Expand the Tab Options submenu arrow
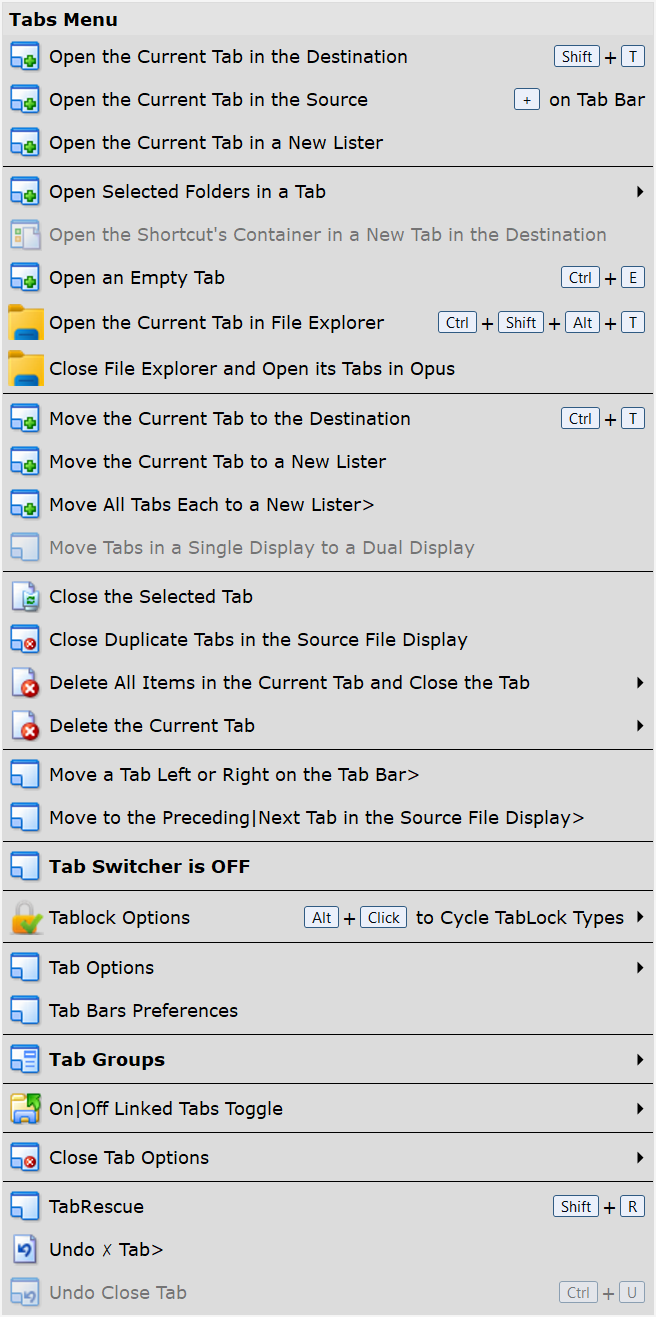656x1317 pixels. (640, 968)
